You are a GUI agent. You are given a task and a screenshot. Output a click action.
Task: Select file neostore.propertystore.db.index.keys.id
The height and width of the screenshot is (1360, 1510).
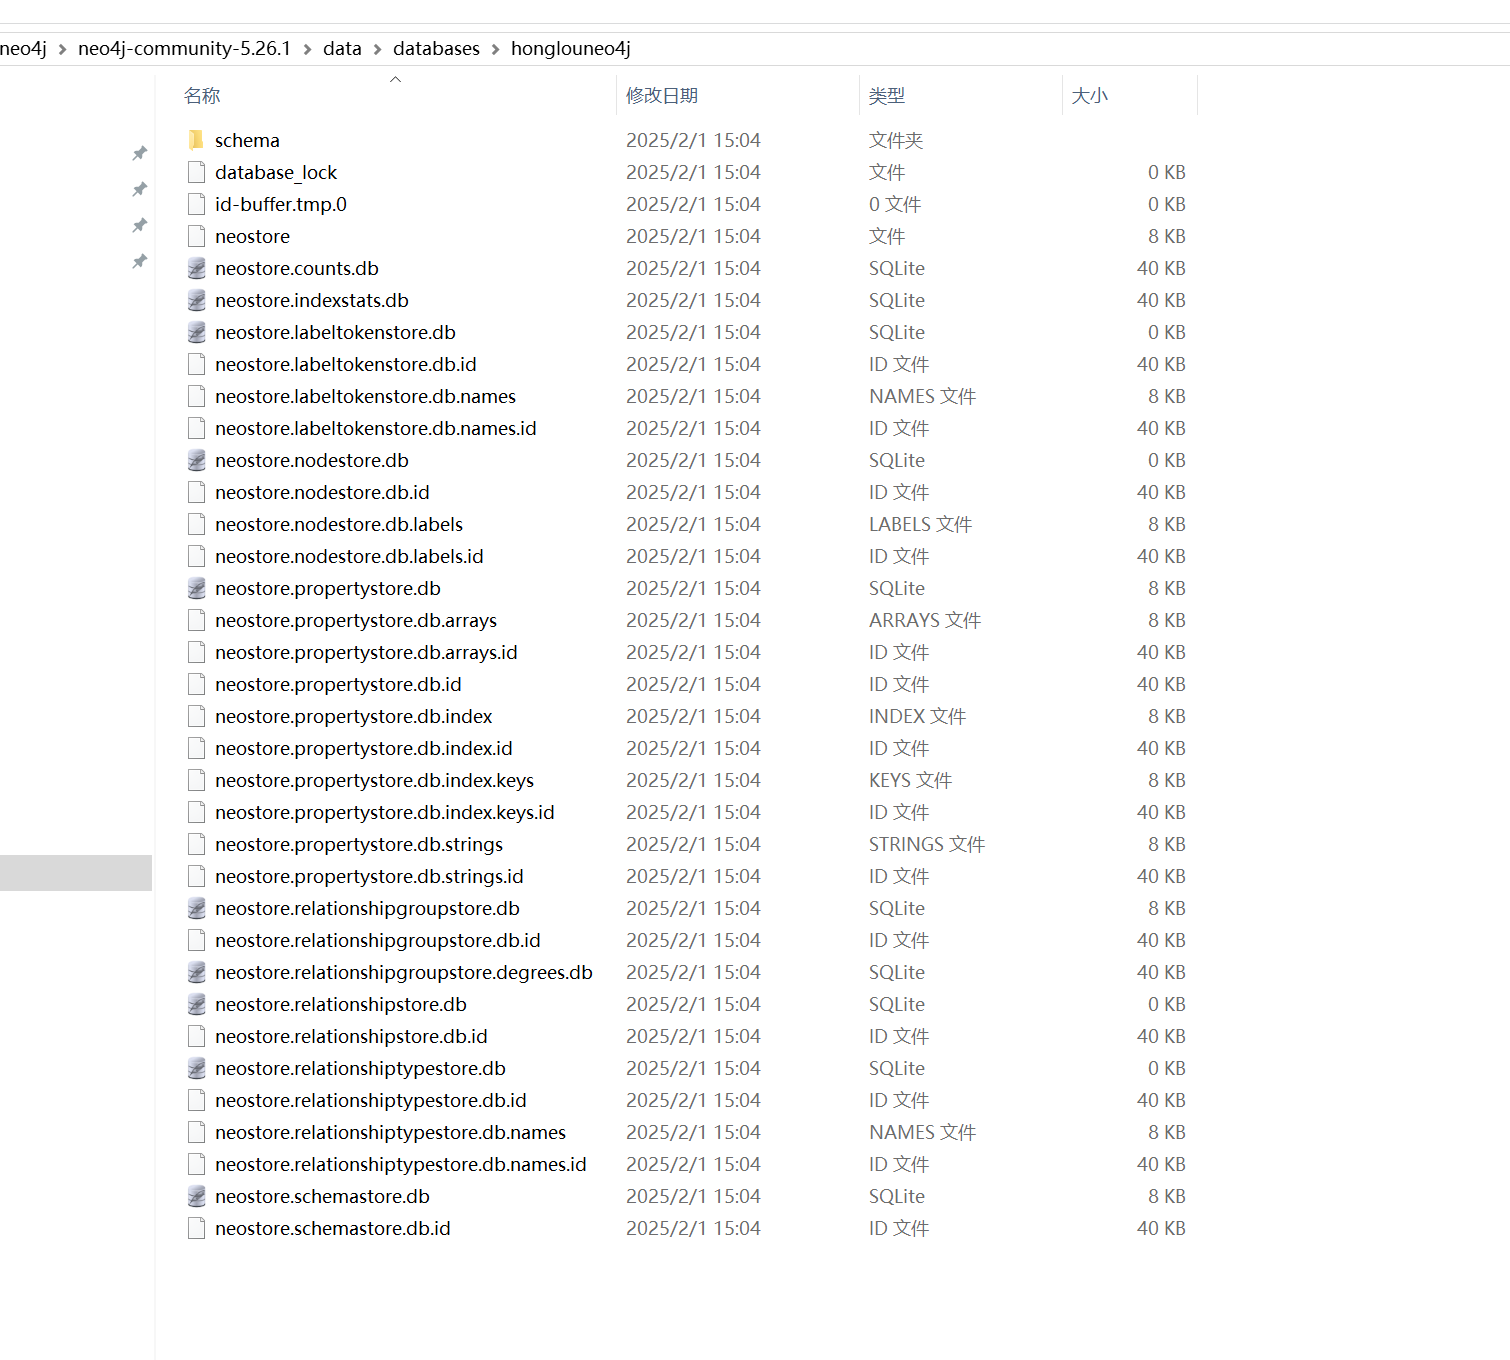pos(385,812)
